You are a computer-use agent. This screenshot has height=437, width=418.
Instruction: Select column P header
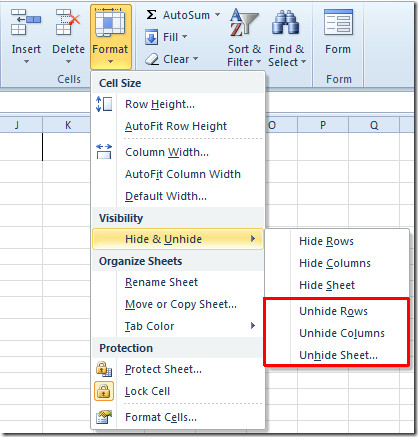(x=323, y=125)
